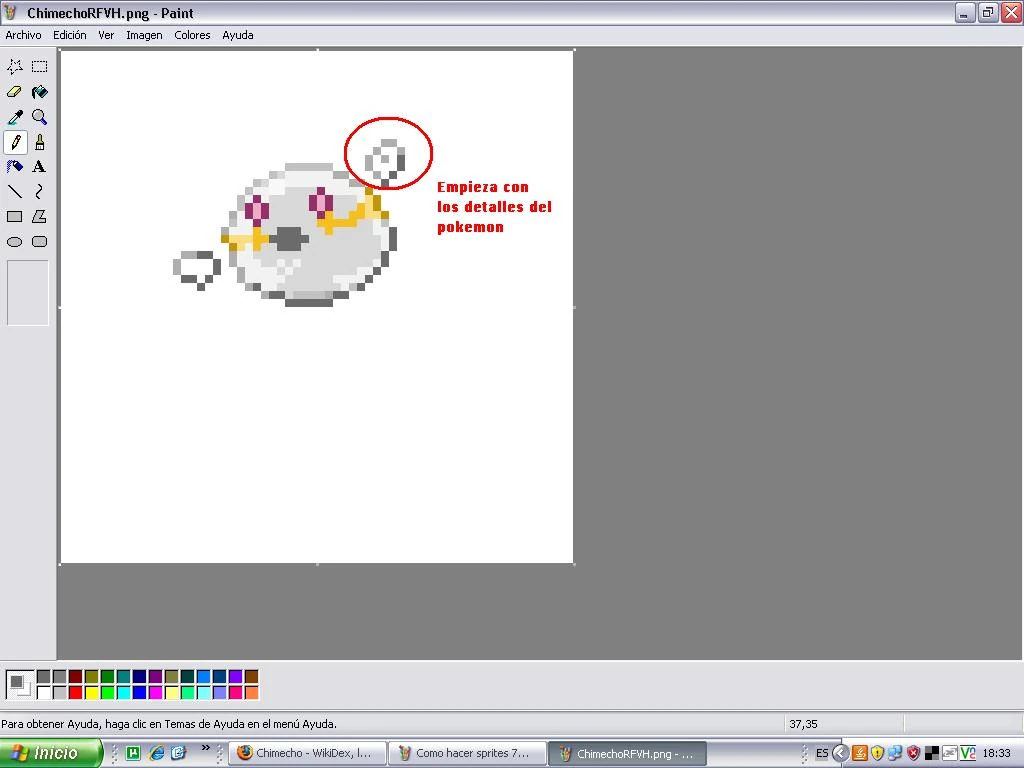Viewport: 1024px width, 768px height.
Task: Click the canvas bottom edge middle handle
Action: click(317, 564)
